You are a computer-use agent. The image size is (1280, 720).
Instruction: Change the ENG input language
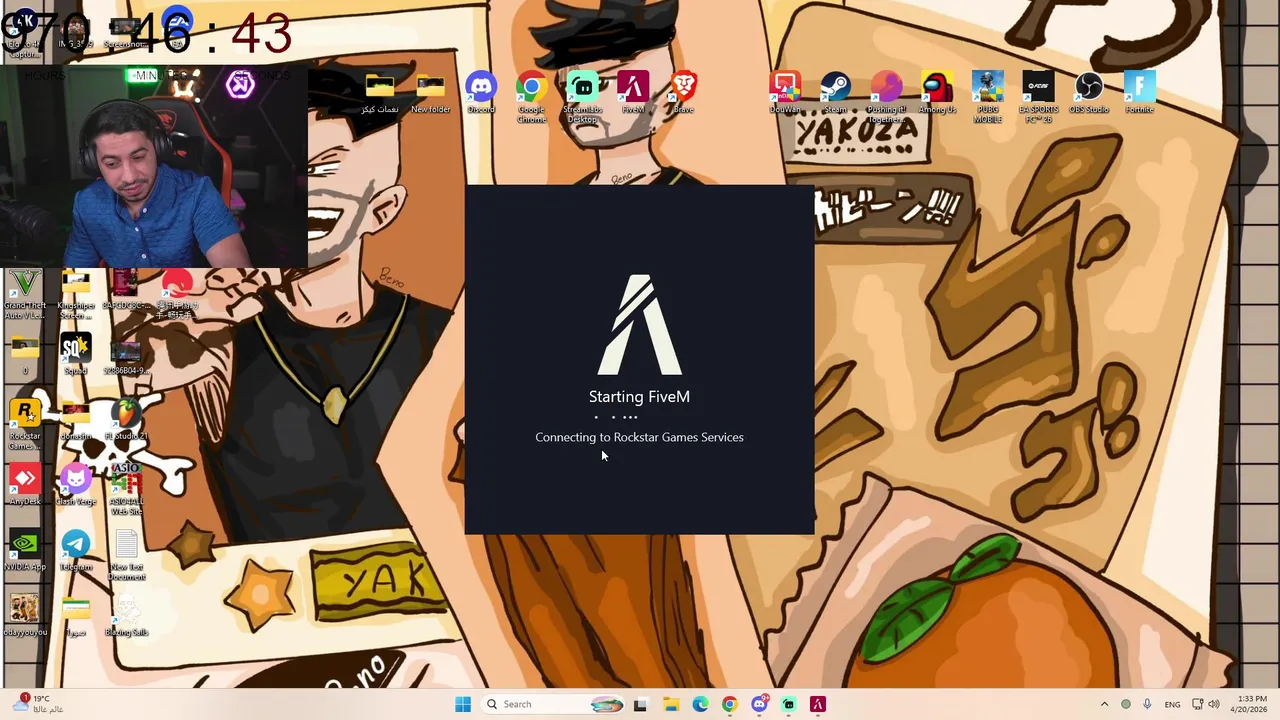[x=1173, y=704]
